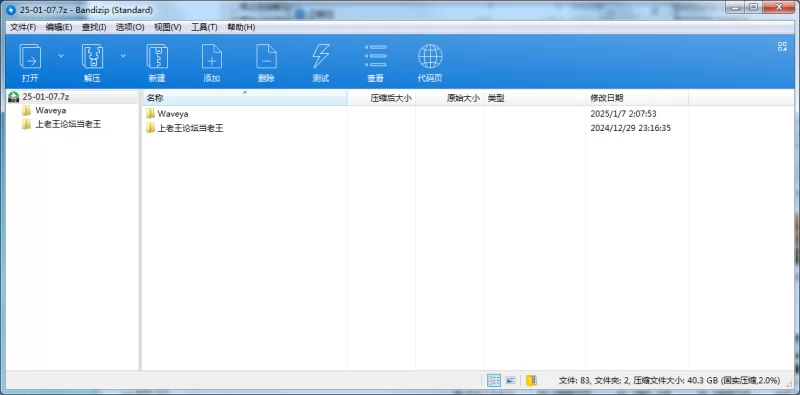800x395 pixels.
Task: Click the 测试 (Test) lightning icon
Action: tap(321, 56)
